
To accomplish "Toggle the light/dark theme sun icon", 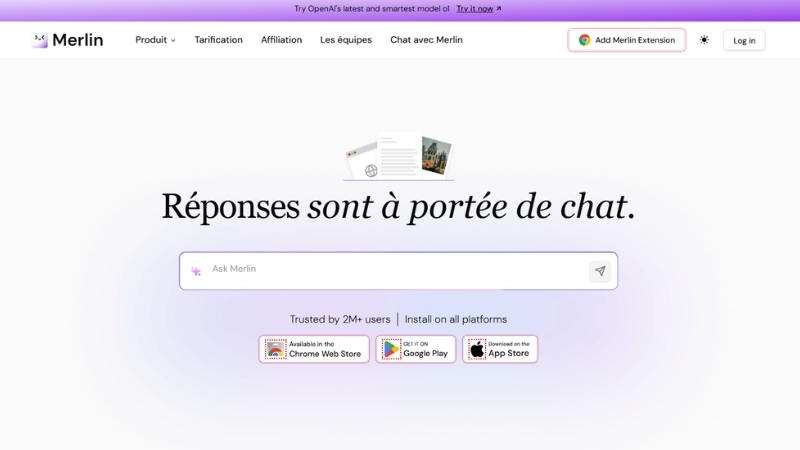I will coord(704,40).
